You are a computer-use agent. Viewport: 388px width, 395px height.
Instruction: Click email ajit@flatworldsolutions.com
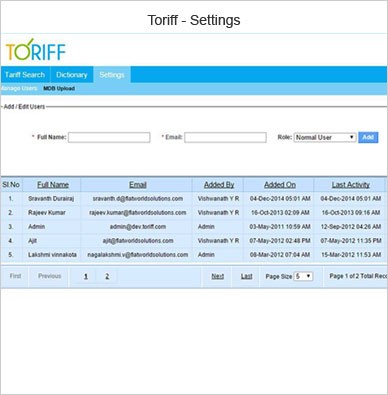pos(138,241)
